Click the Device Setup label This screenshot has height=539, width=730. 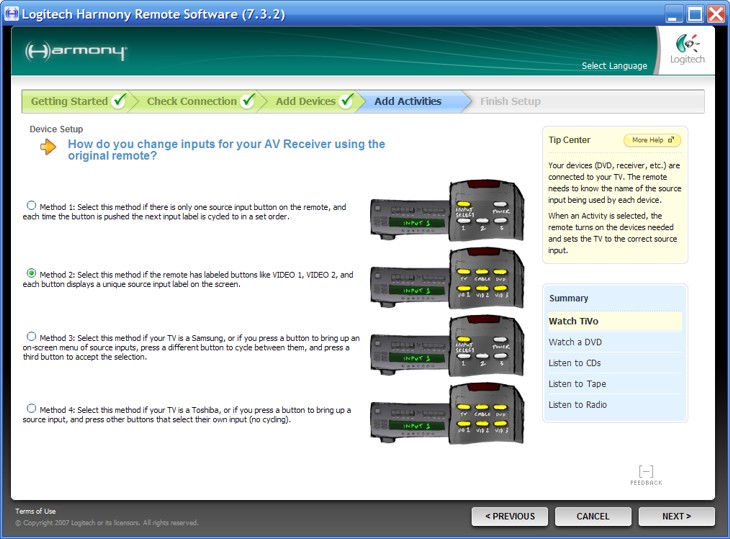pyautogui.click(x=56, y=129)
